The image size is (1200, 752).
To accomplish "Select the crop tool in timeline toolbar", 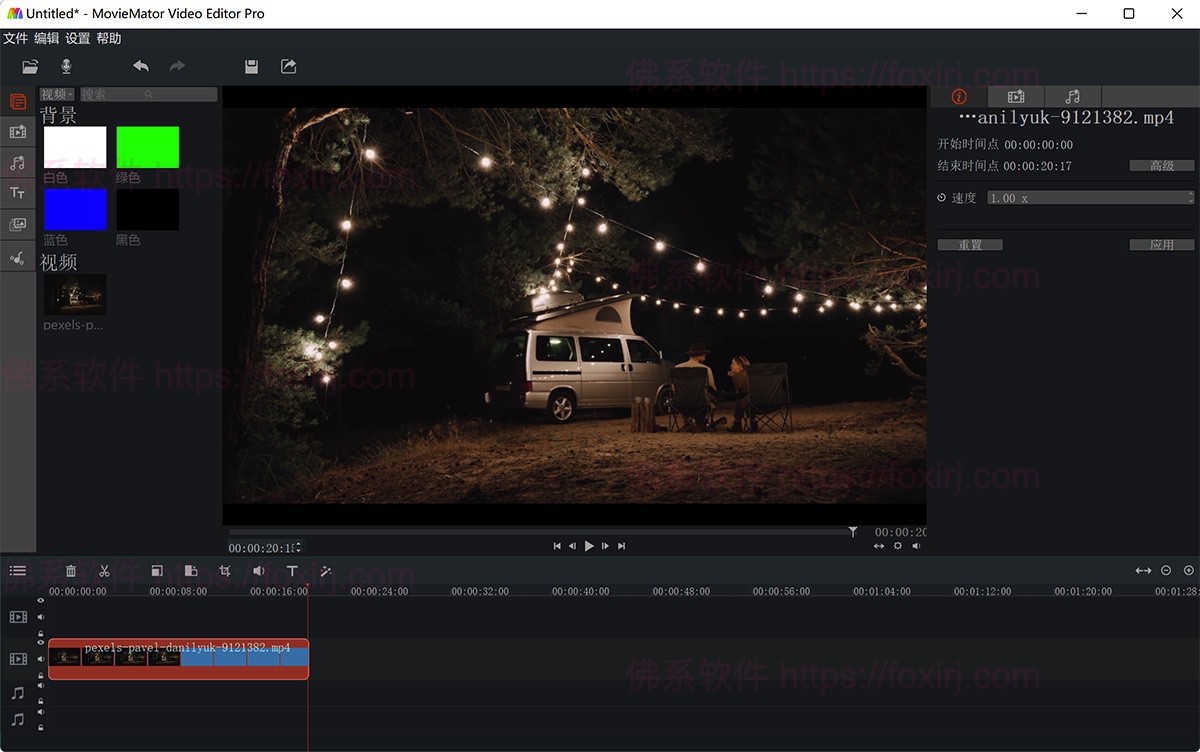I will [225, 571].
